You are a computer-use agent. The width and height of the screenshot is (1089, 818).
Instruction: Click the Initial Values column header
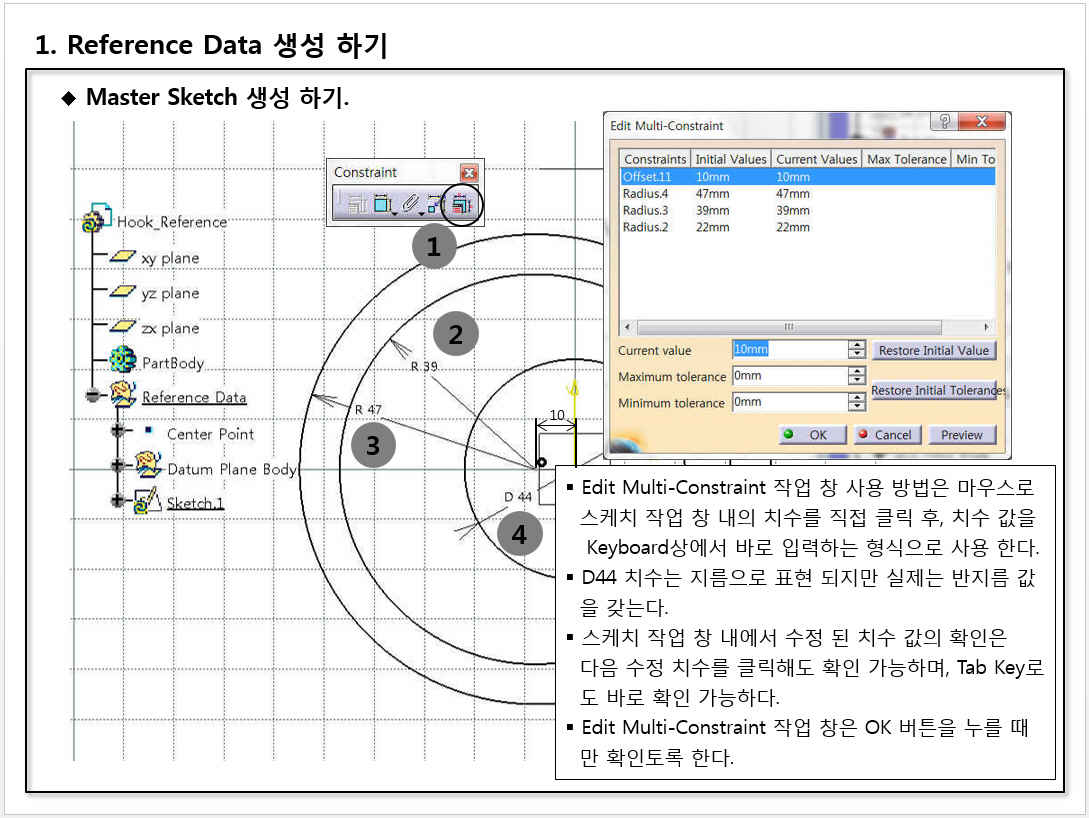tap(731, 159)
